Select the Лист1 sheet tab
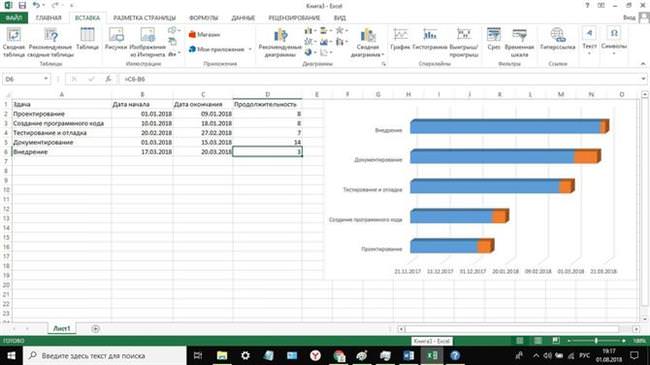The height and width of the screenshot is (365, 650). click(x=62, y=328)
